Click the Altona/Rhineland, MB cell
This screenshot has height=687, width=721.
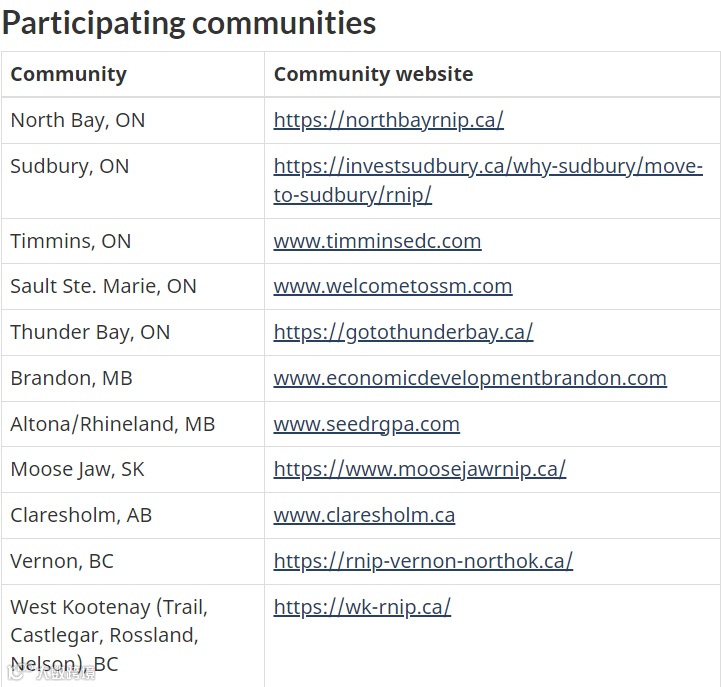[x=112, y=424]
